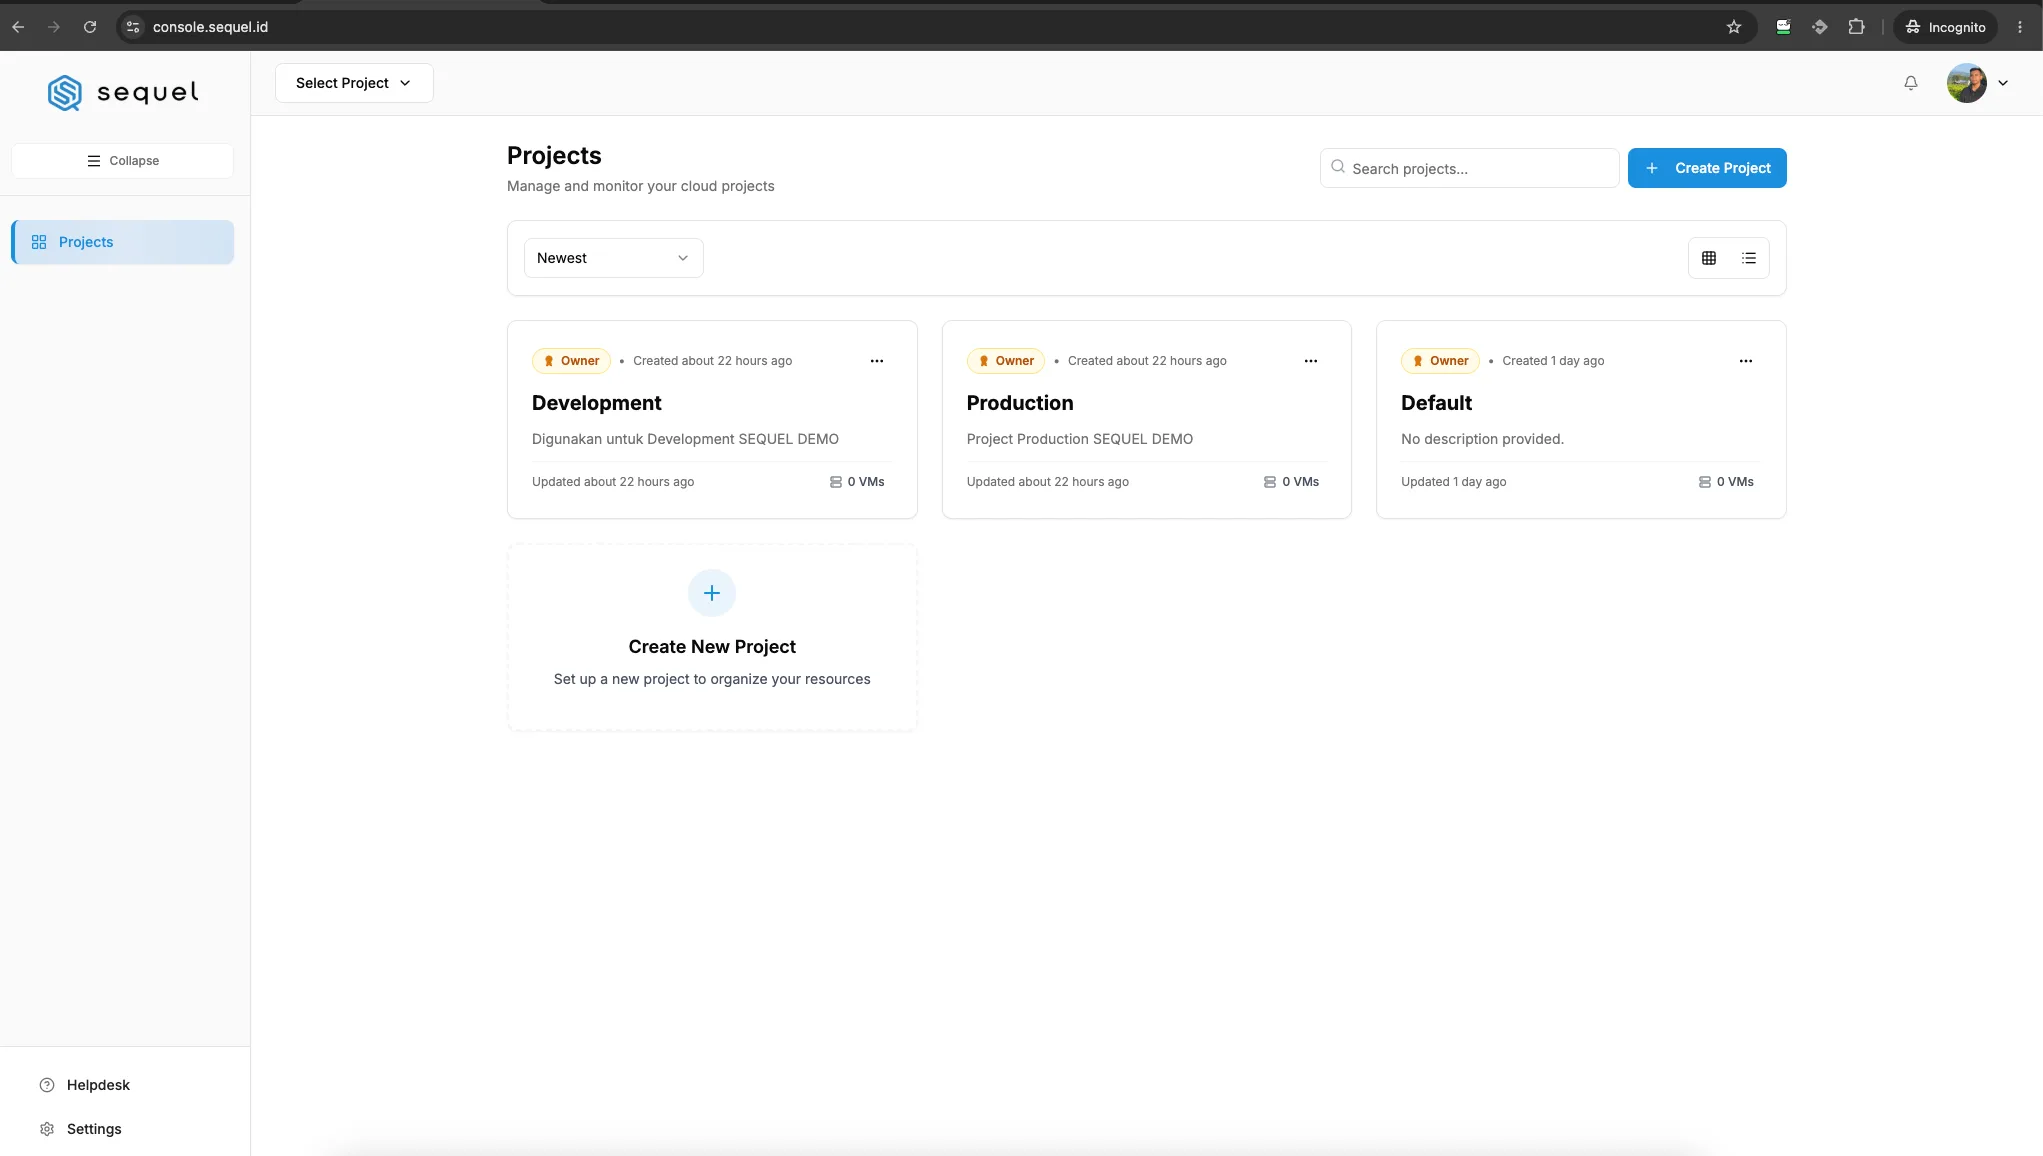This screenshot has width=2043, height=1156.
Task: Click the Sequel logo
Action: click(123, 92)
